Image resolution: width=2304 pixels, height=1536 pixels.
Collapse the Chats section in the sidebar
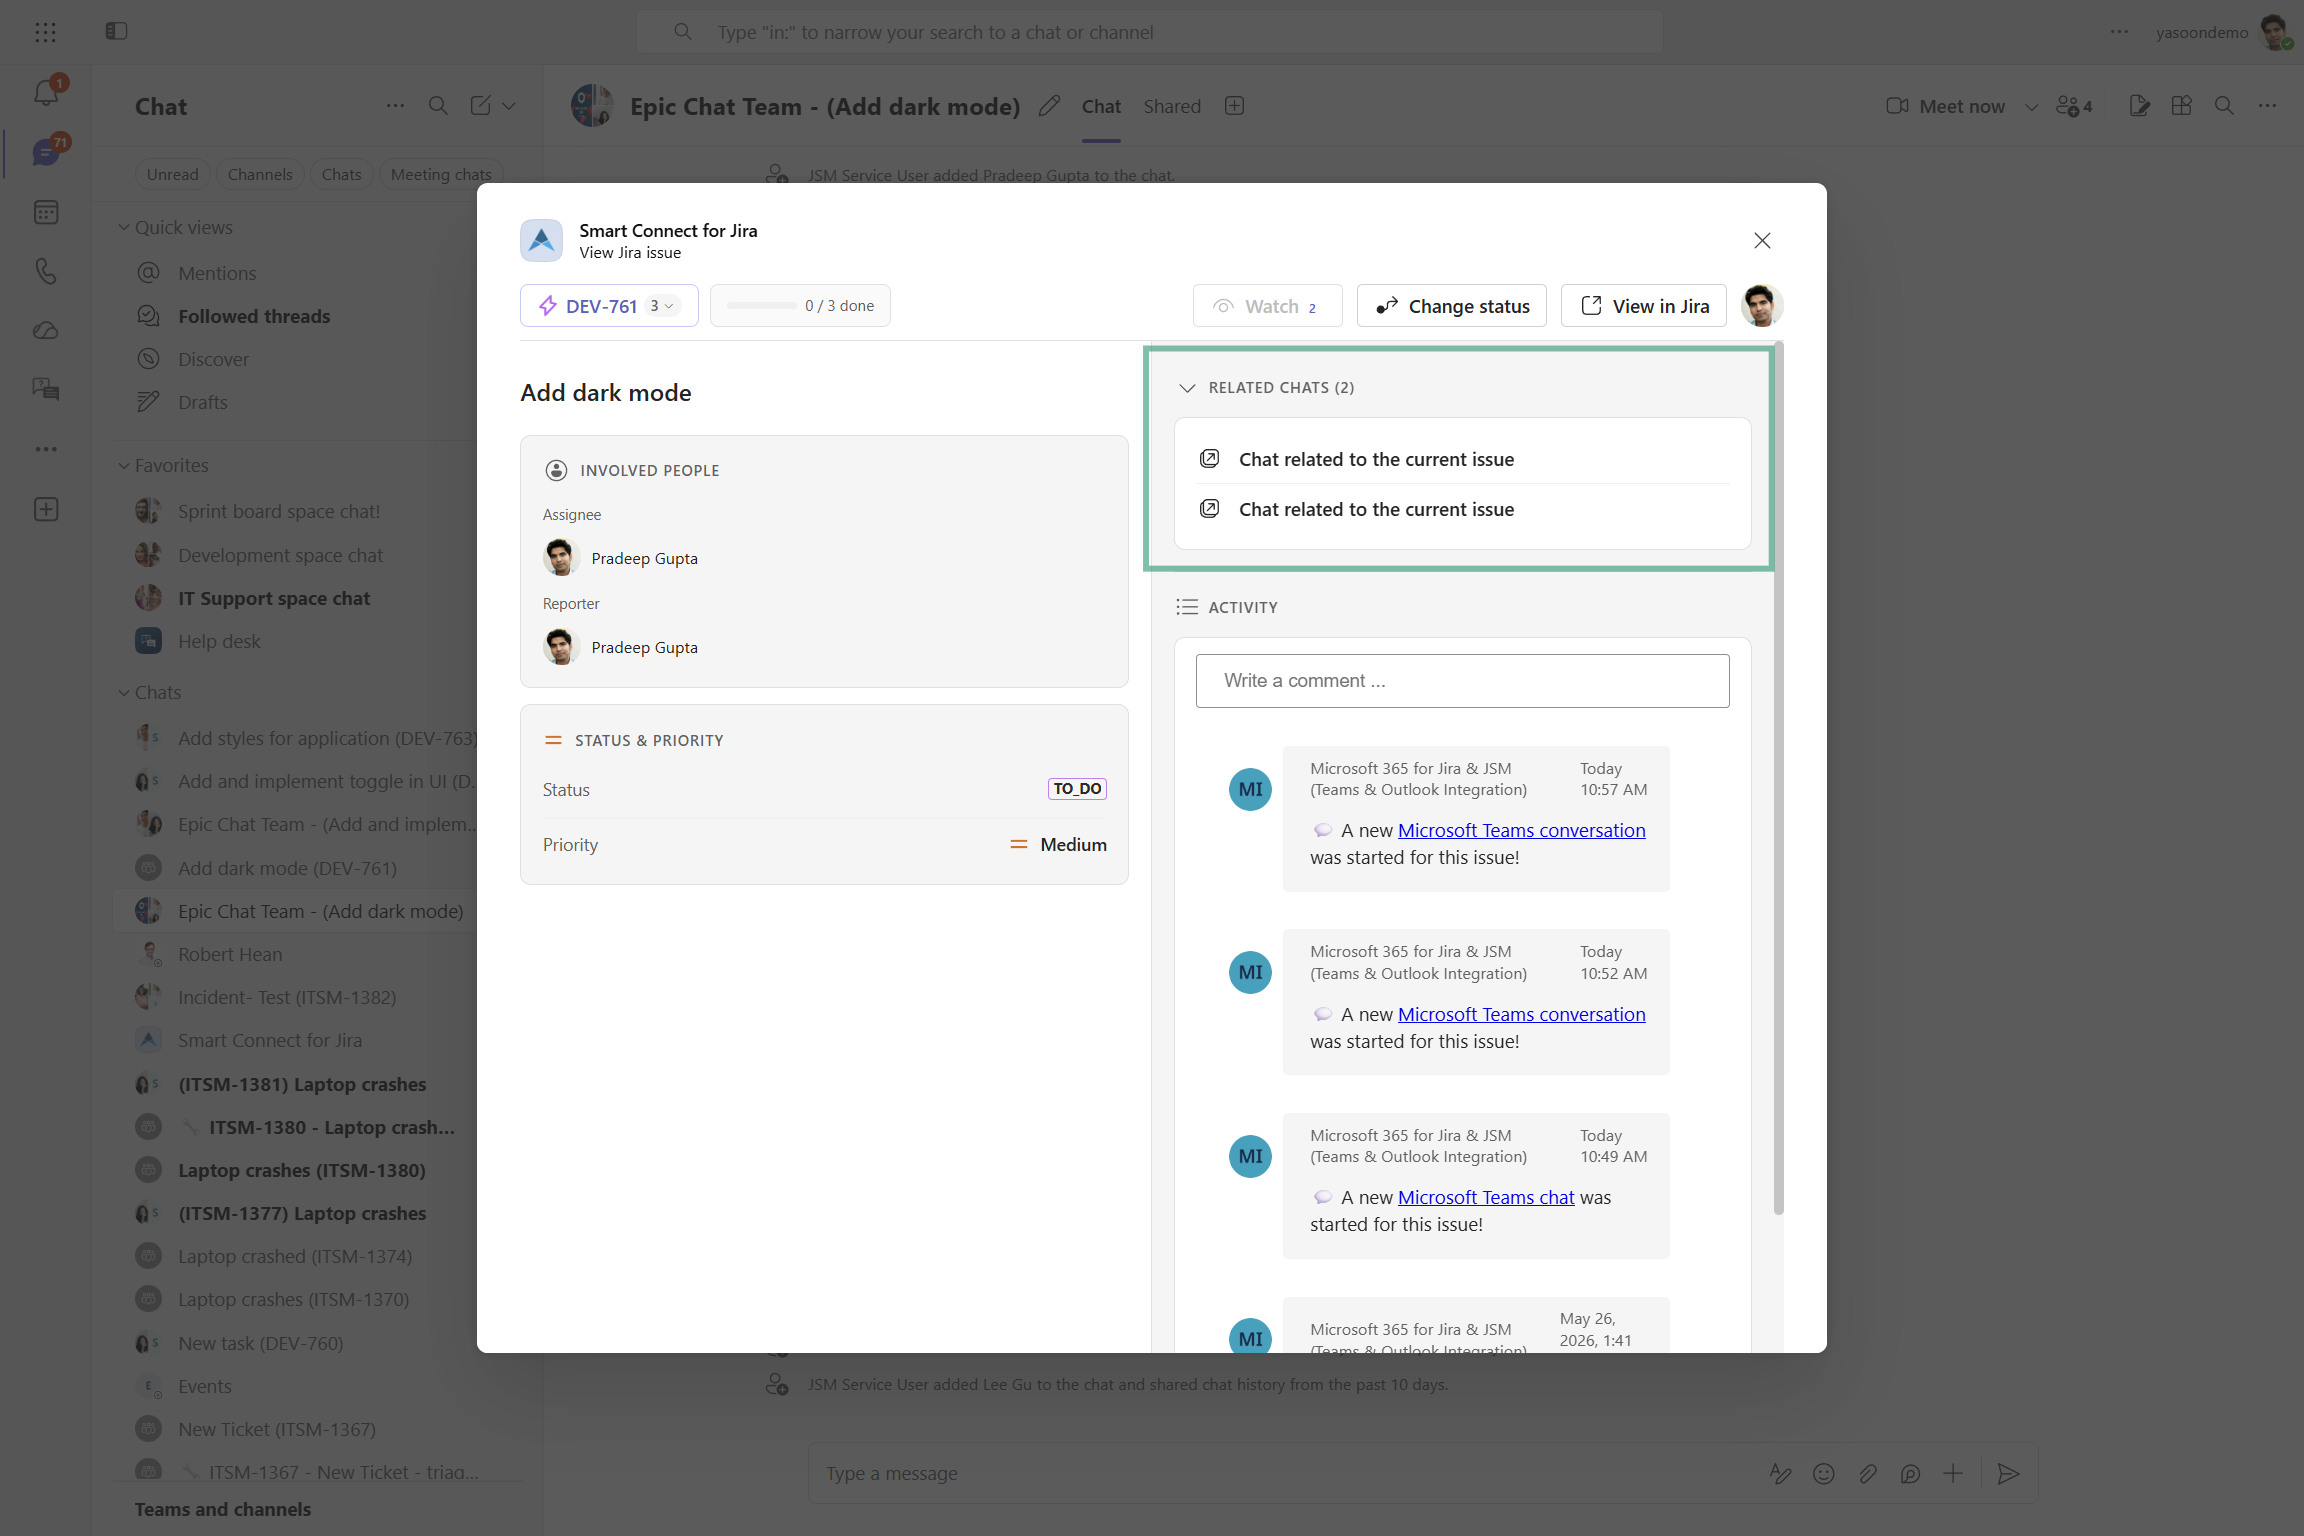tap(123, 692)
